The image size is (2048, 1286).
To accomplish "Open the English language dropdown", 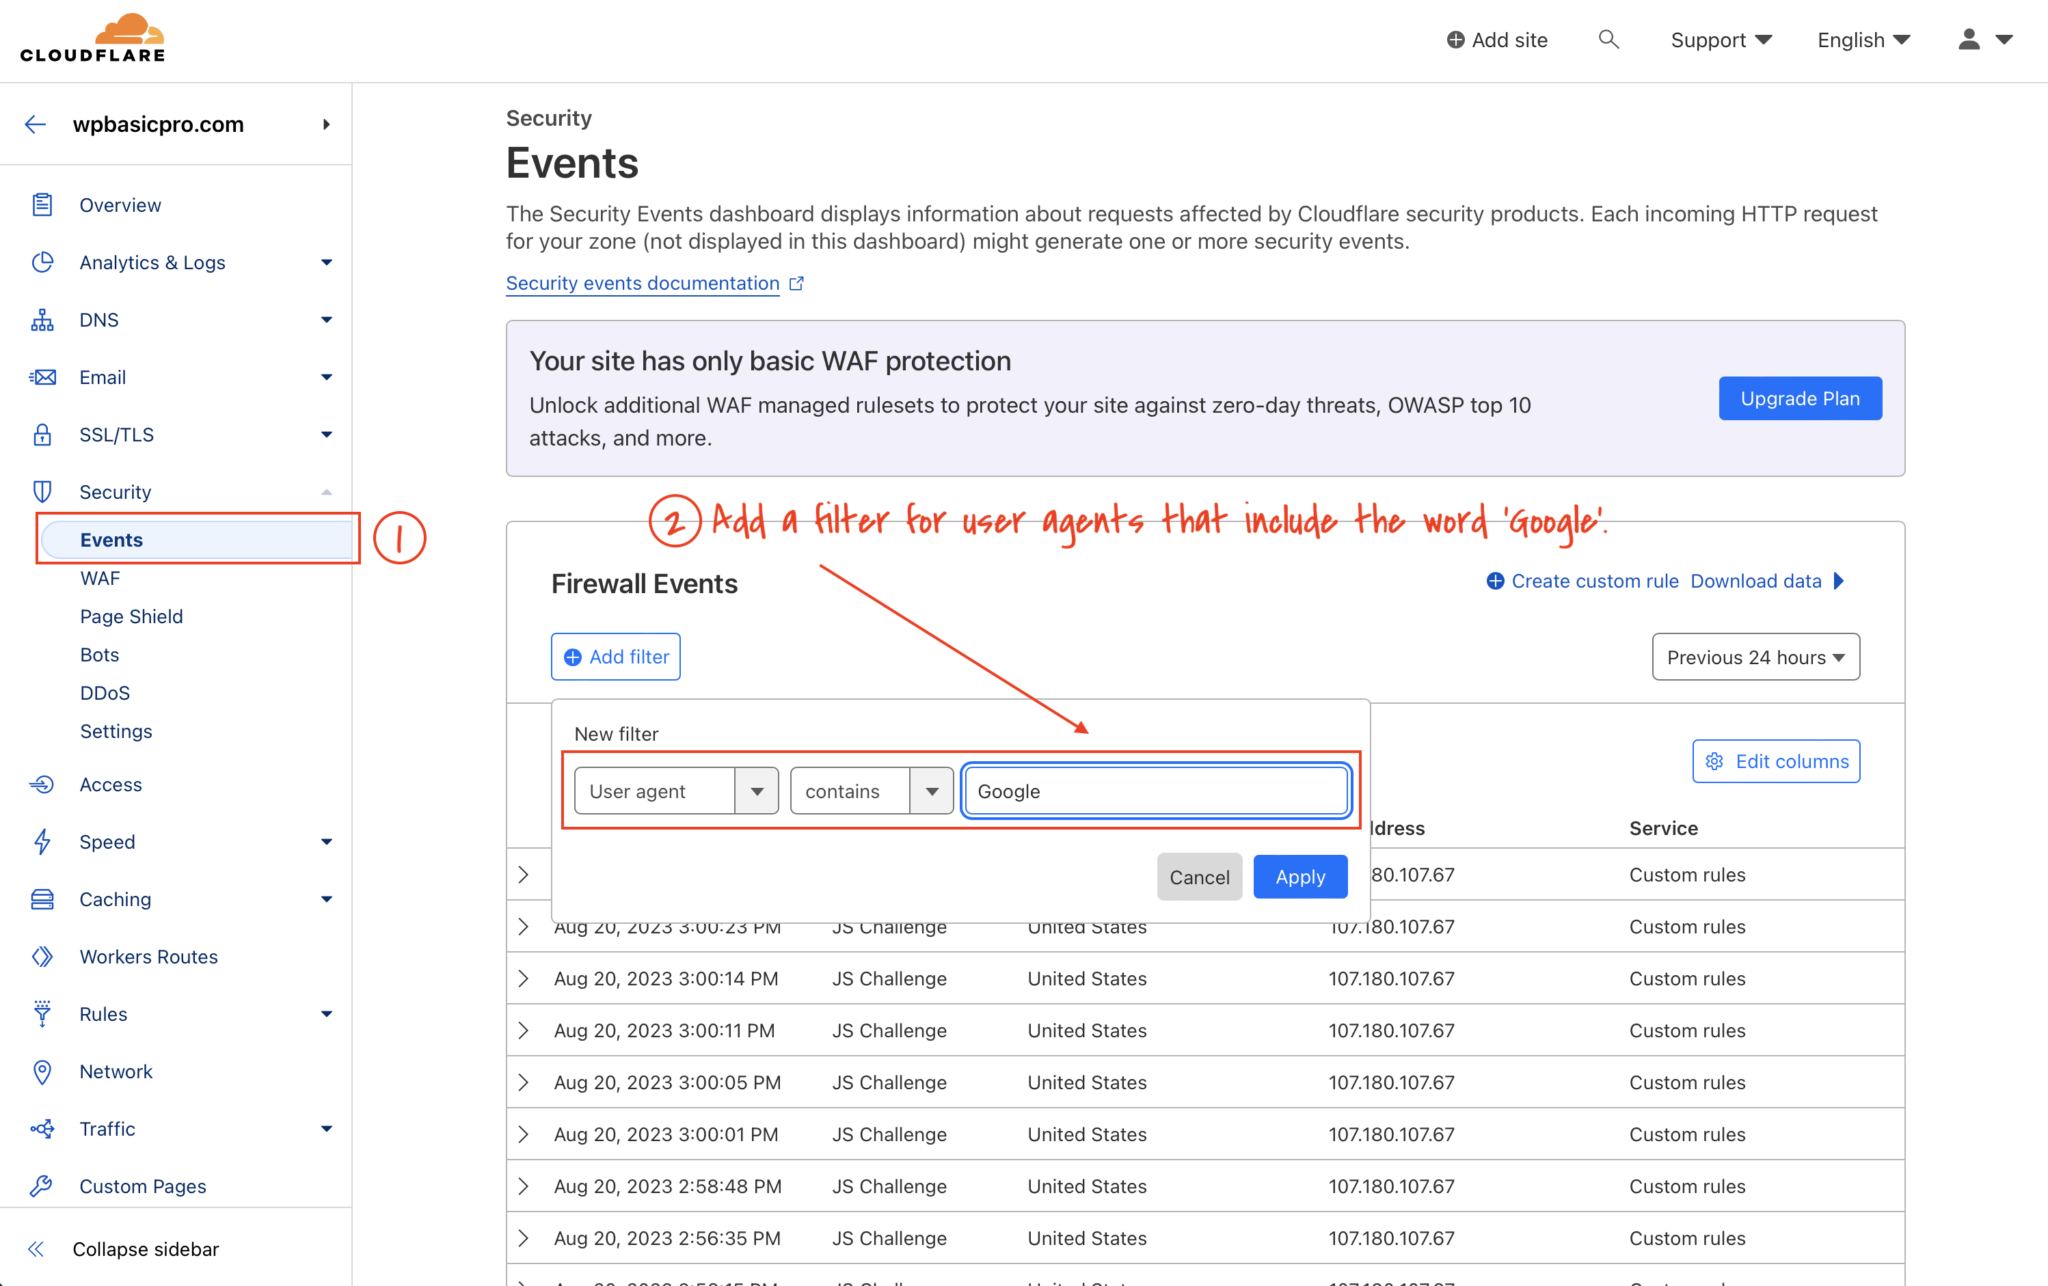I will click(1862, 39).
